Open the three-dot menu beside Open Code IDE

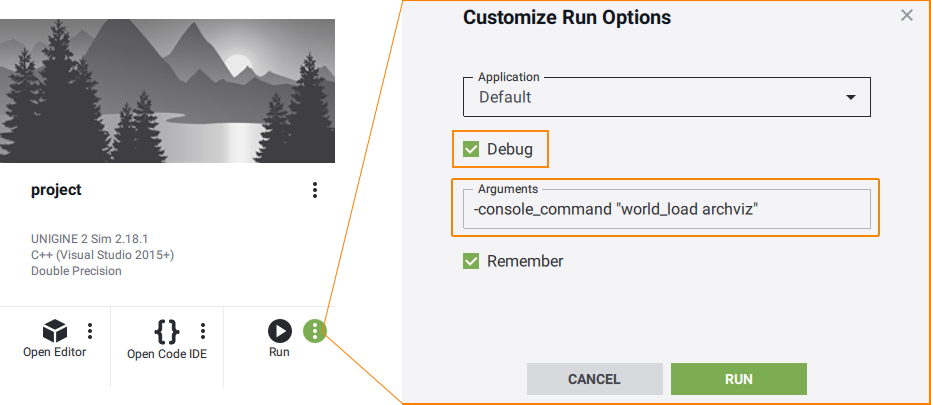[x=203, y=331]
